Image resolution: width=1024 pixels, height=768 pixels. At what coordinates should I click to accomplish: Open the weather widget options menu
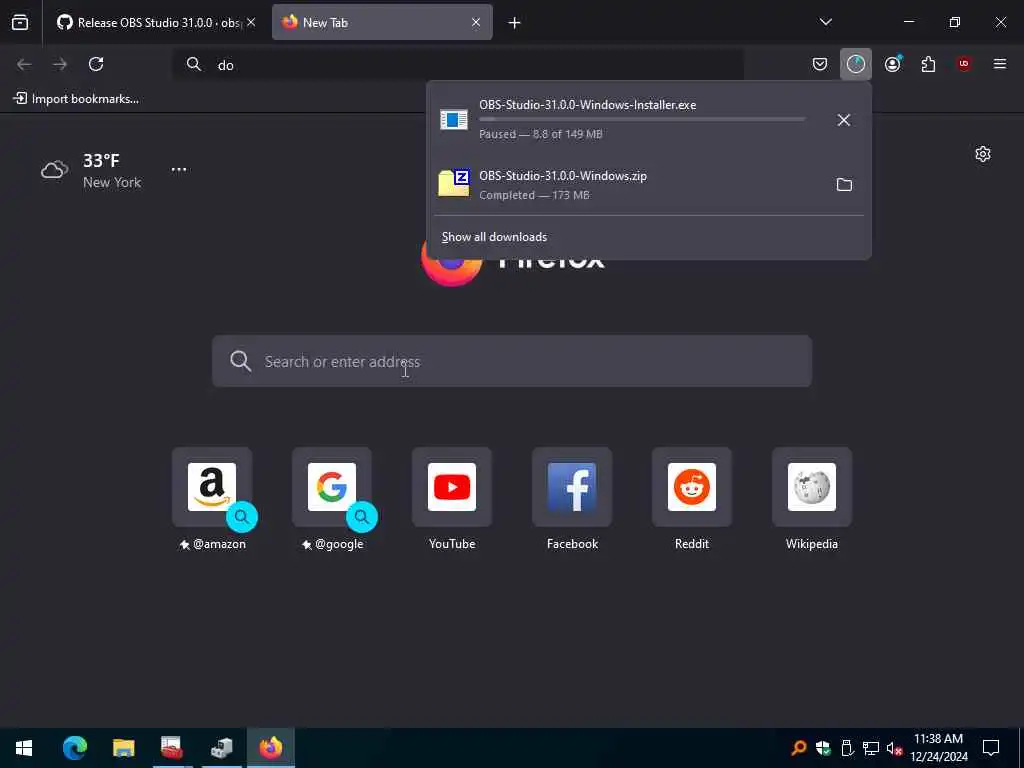(179, 169)
